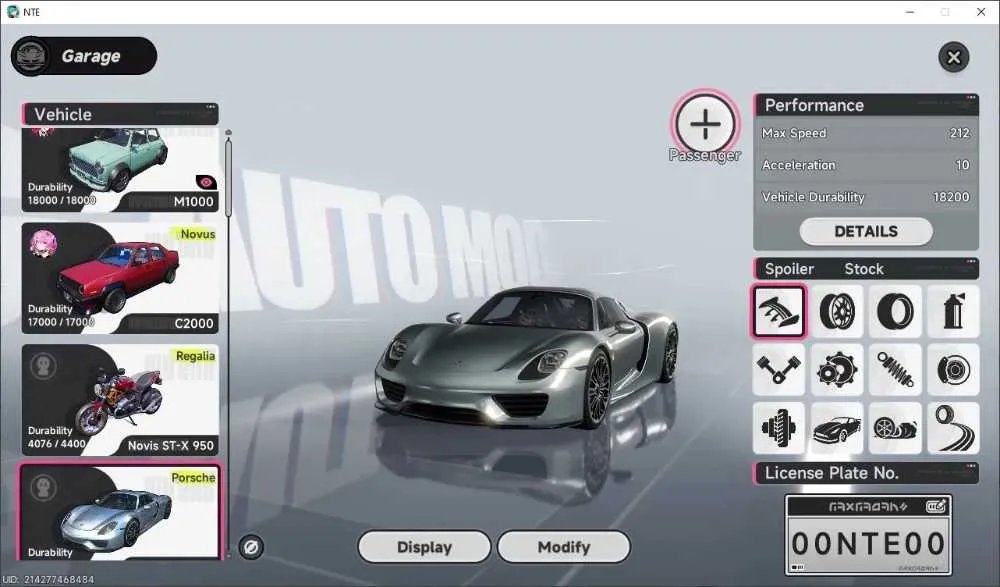Click the Max Speed value 212
The width and height of the screenshot is (1000, 587).
(x=959, y=133)
